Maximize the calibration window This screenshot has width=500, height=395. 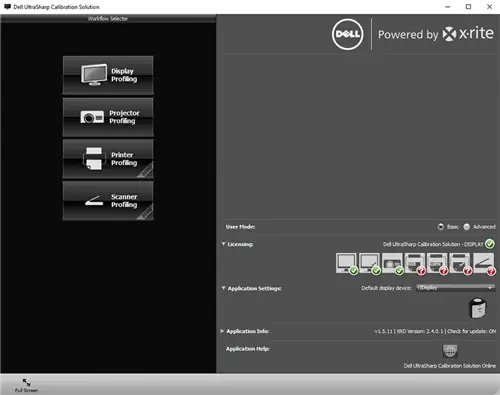[x=468, y=7]
